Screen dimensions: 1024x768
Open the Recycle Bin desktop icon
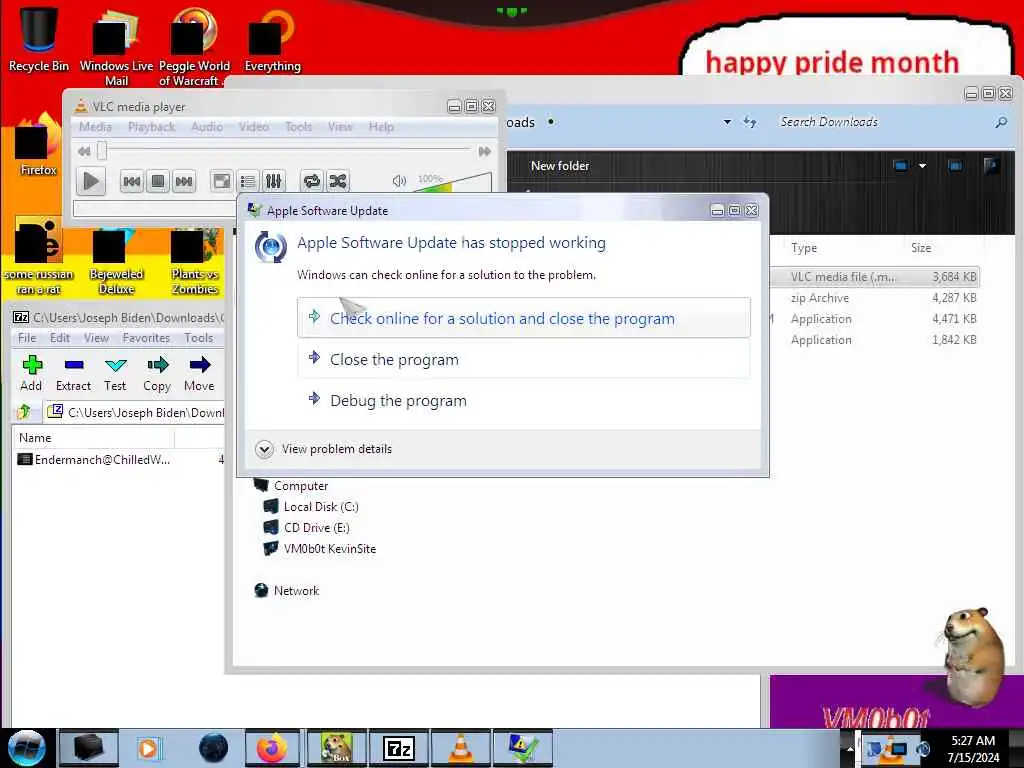tap(39, 38)
